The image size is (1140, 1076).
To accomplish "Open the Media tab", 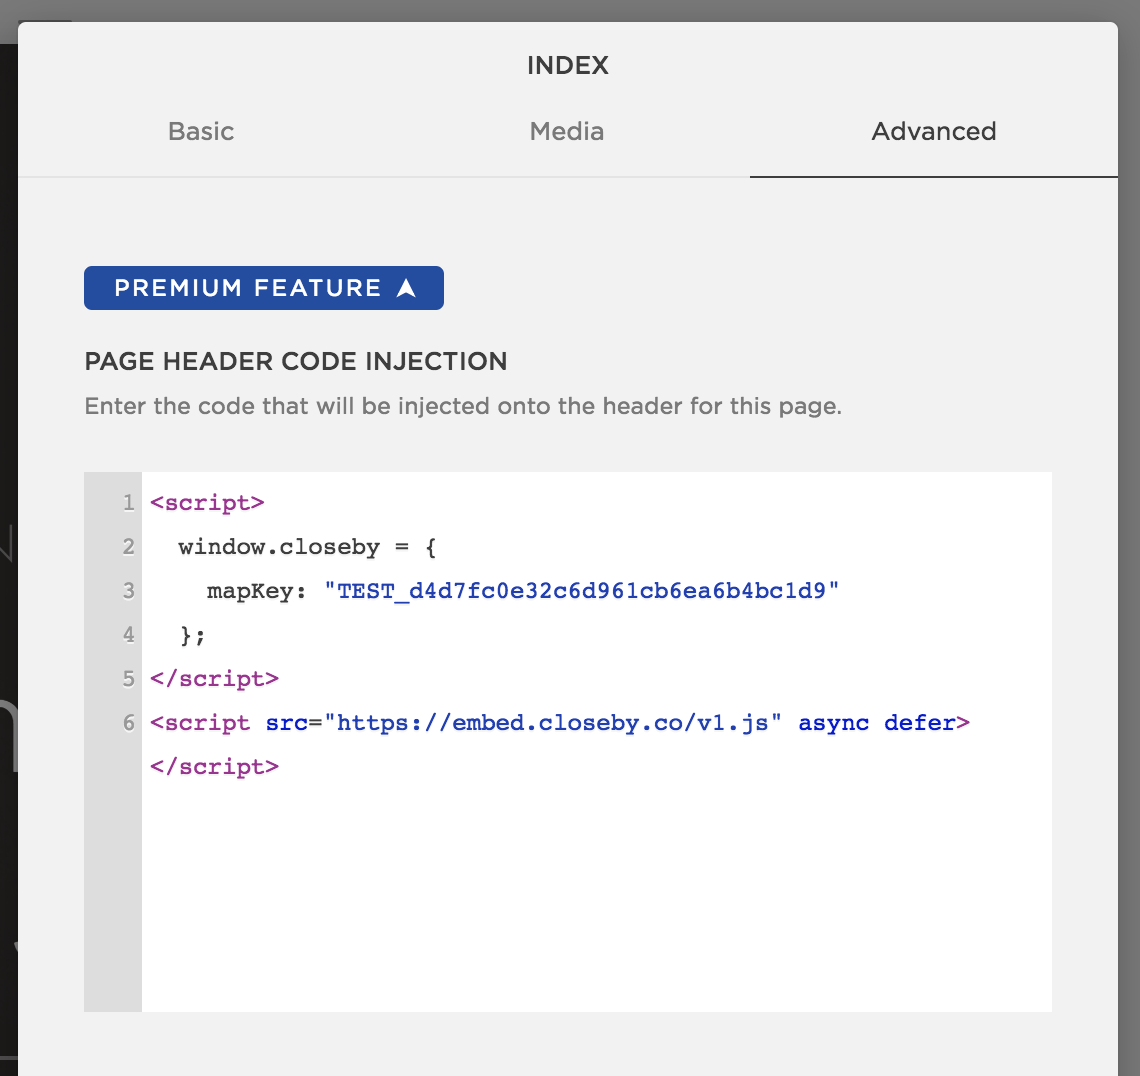I will click(x=566, y=132).
